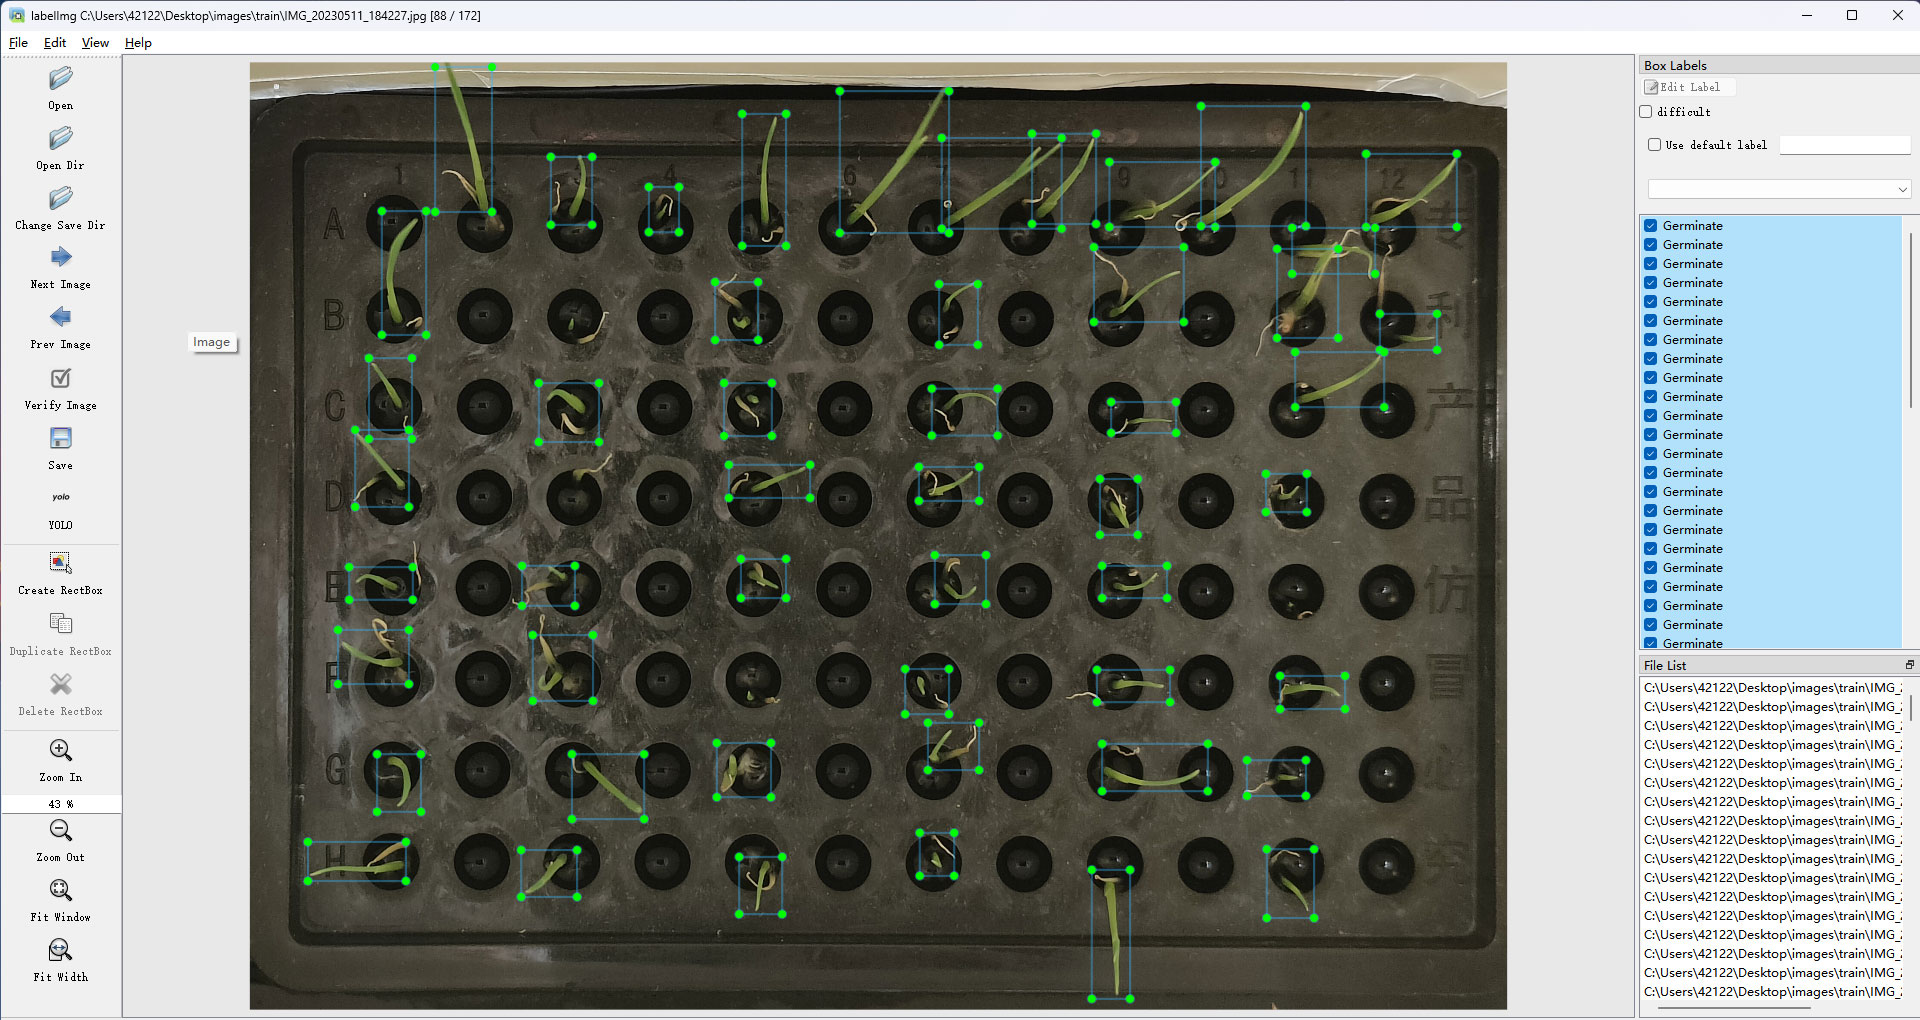Toggle the difficult checkbox
This screenshot has height=1020, width=1920.
click(1646, 112)
